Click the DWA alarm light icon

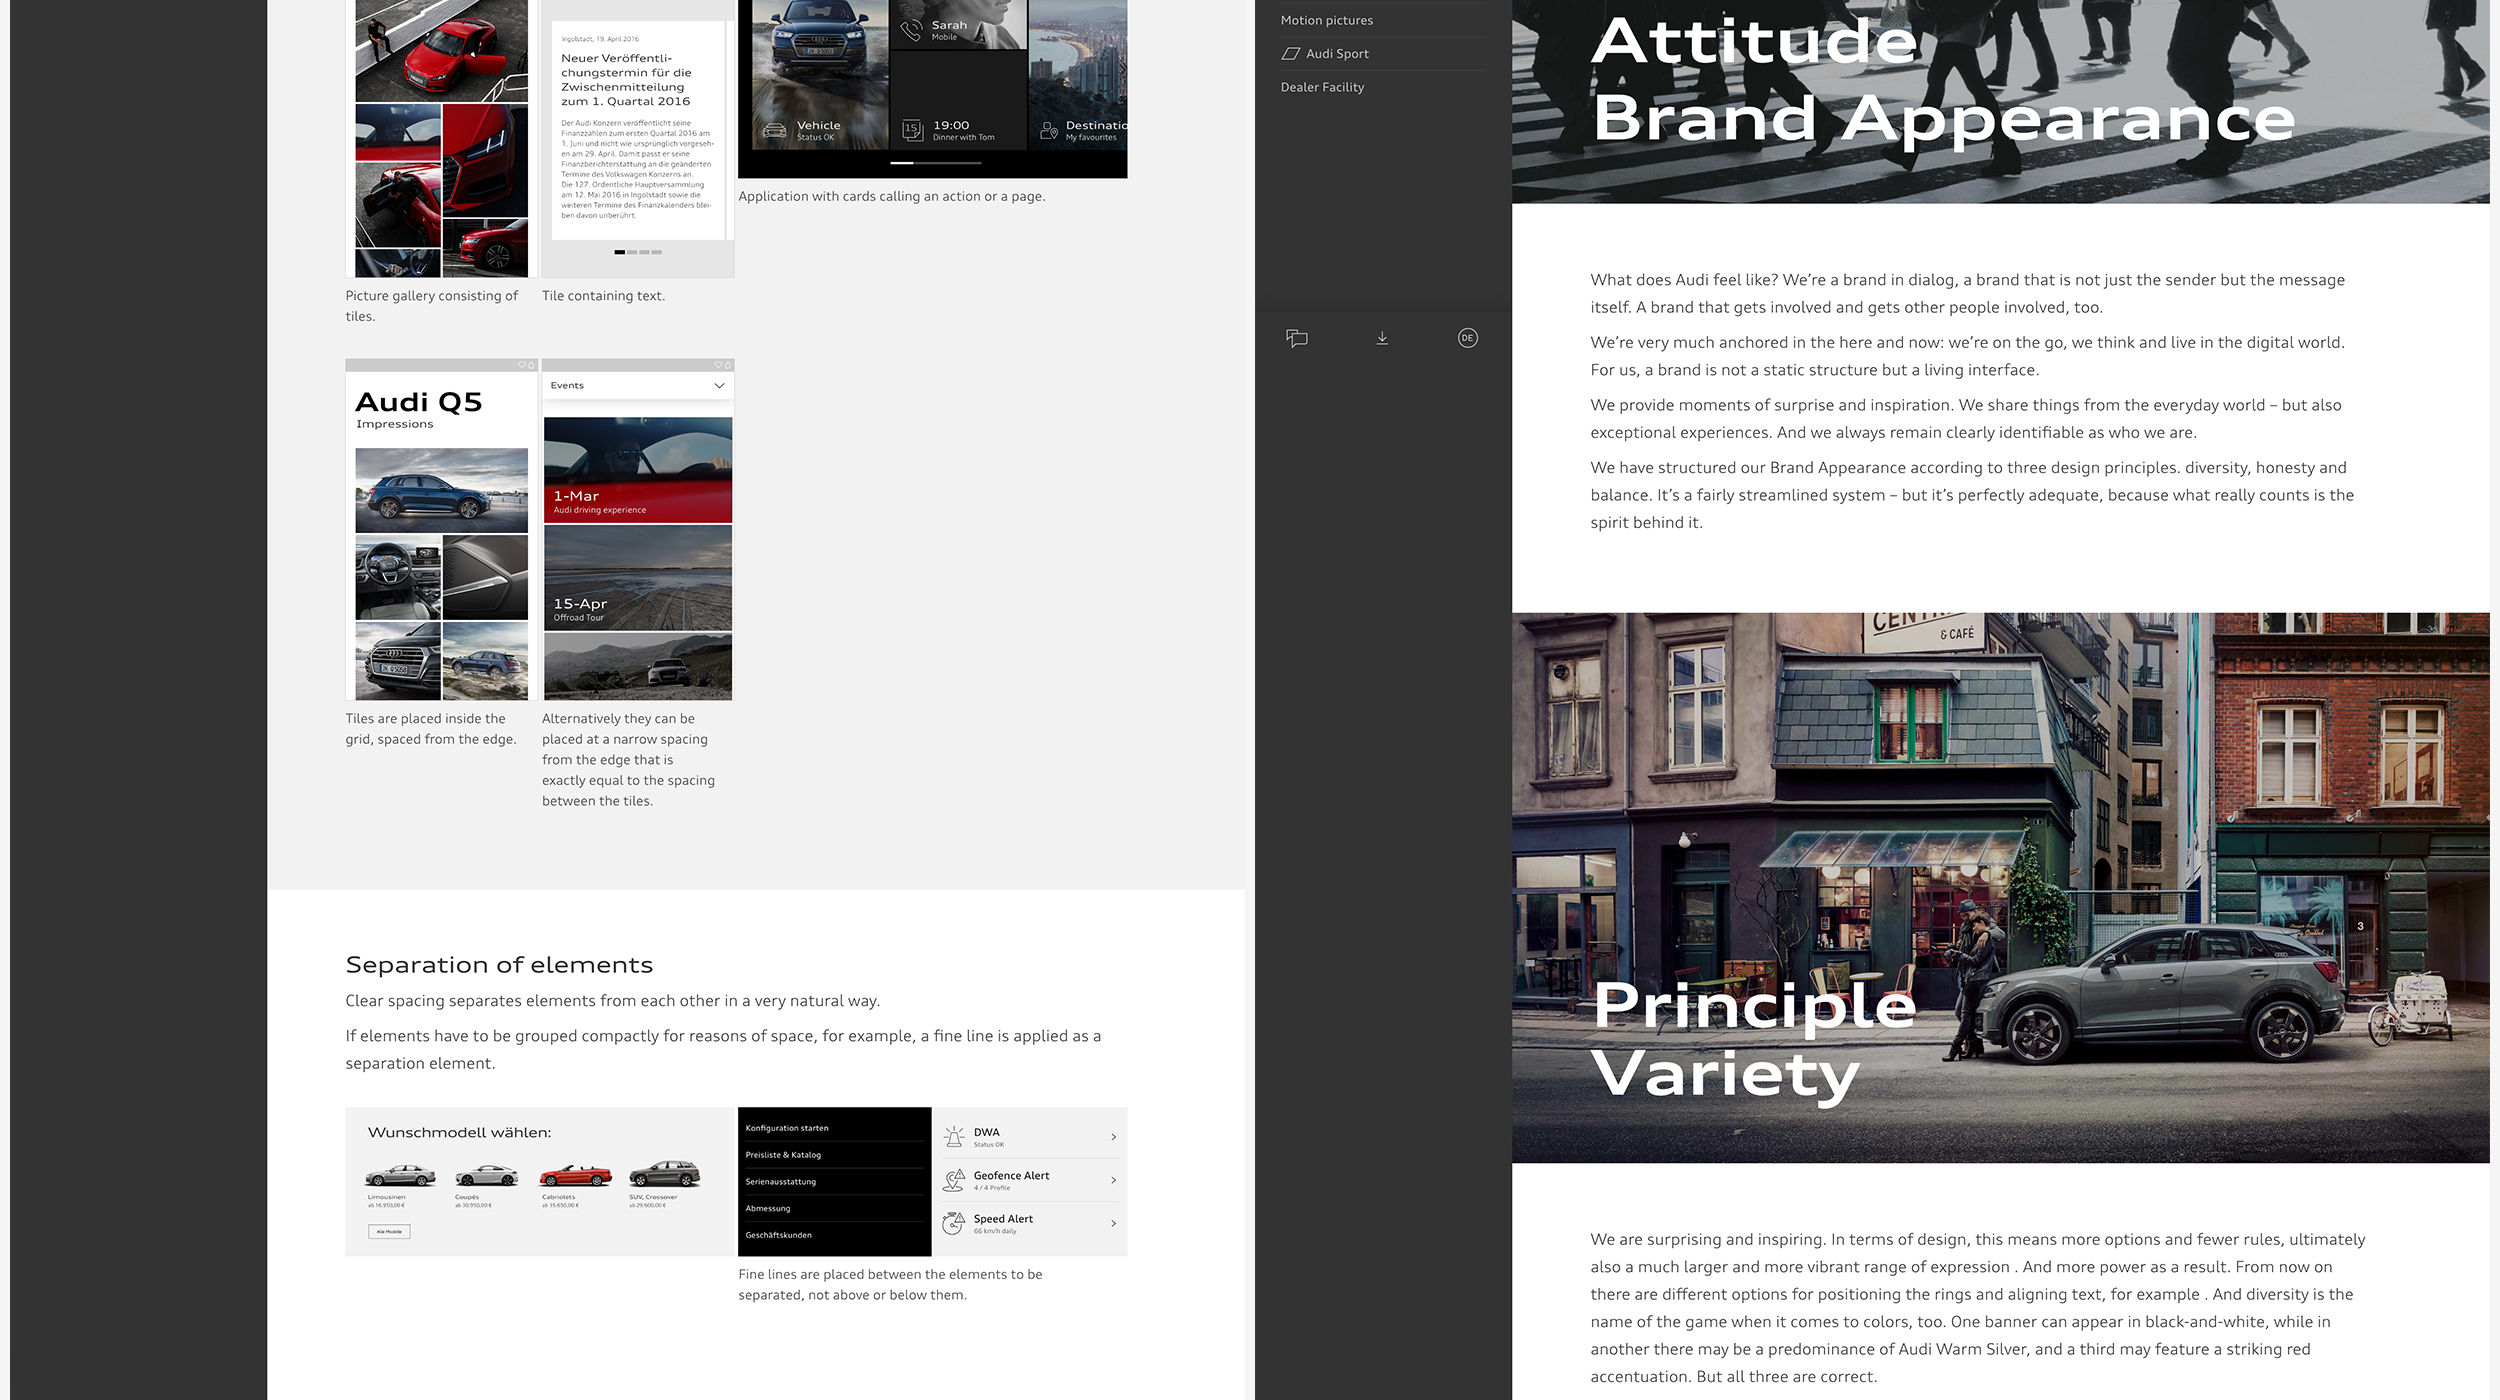click(x=954, y=1137)
